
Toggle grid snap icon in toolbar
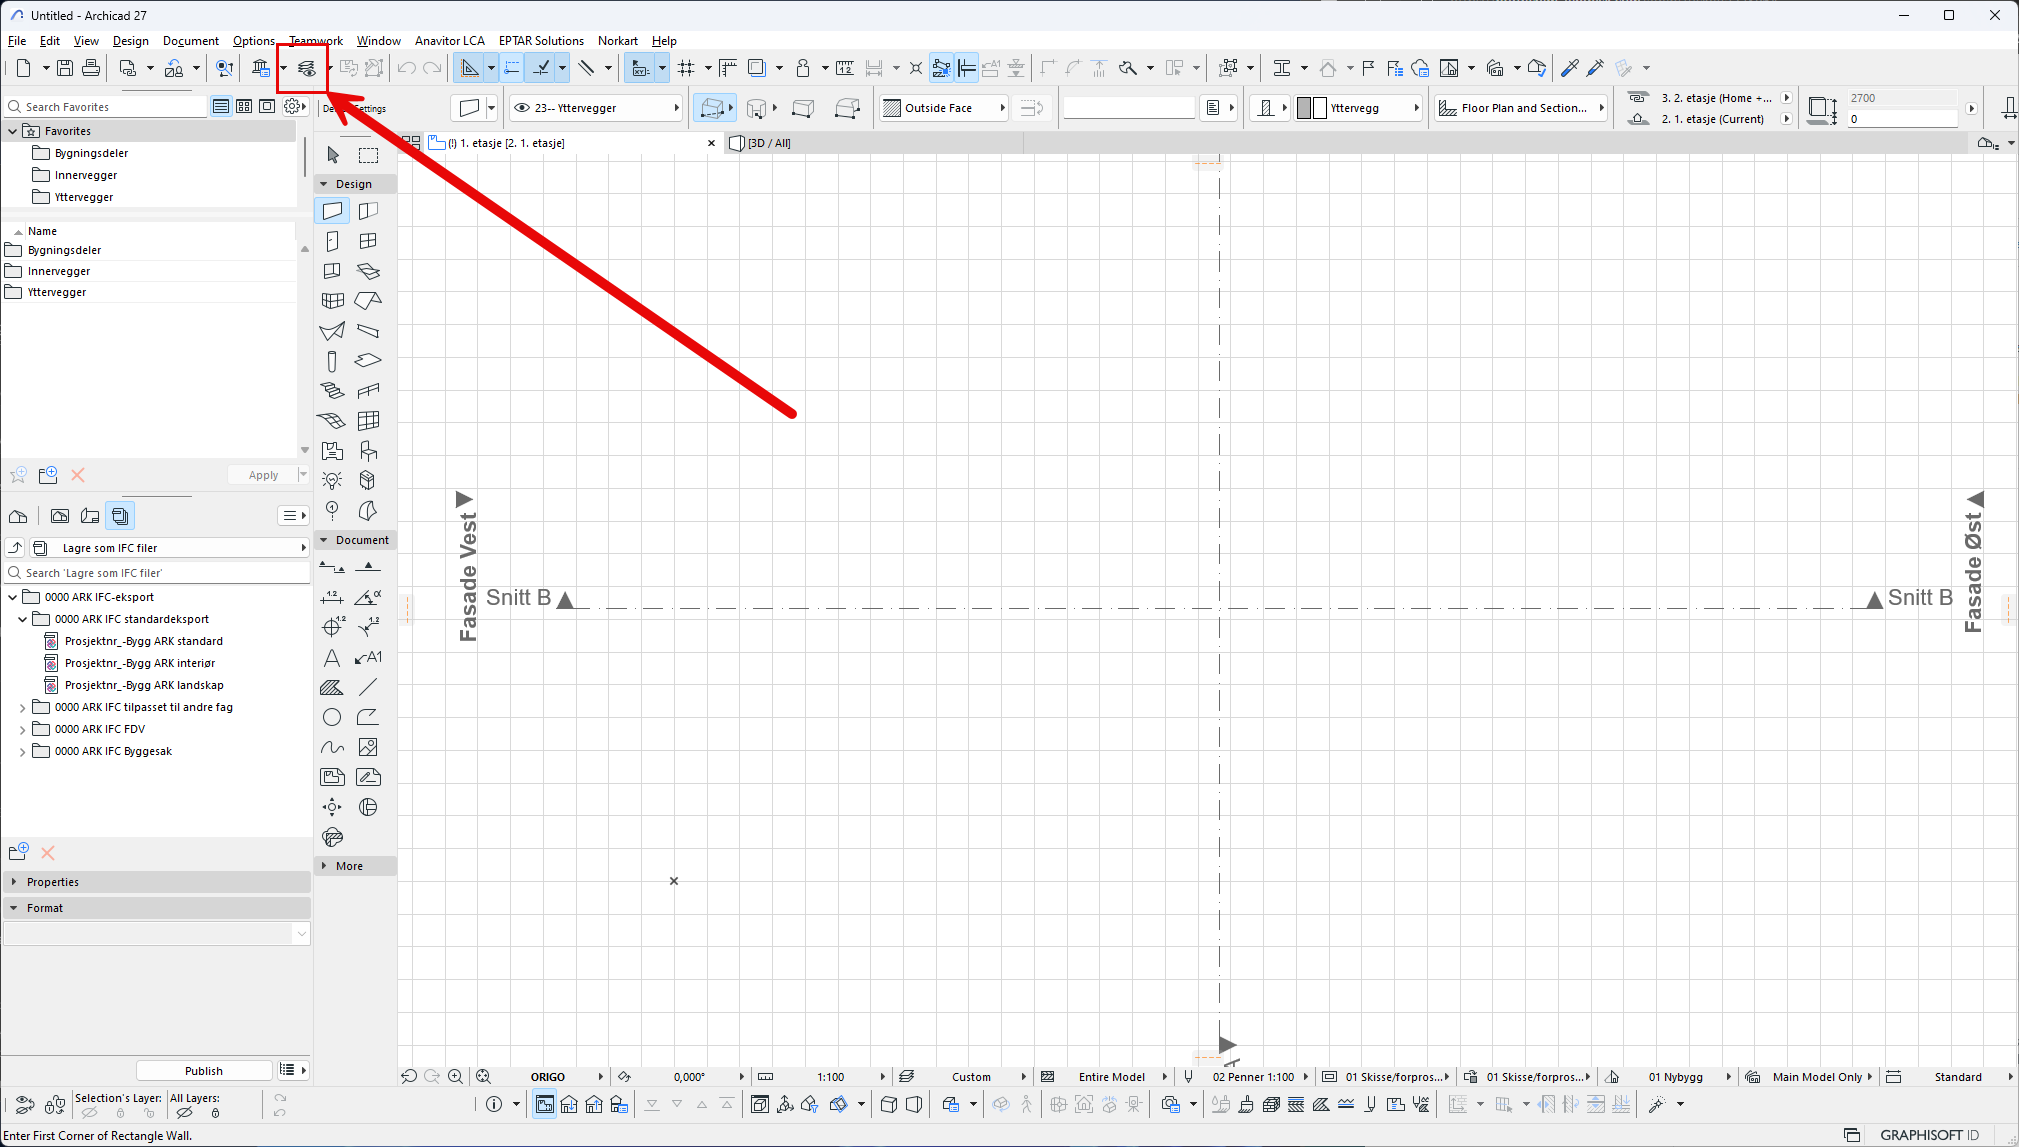[x=686, y=68]
